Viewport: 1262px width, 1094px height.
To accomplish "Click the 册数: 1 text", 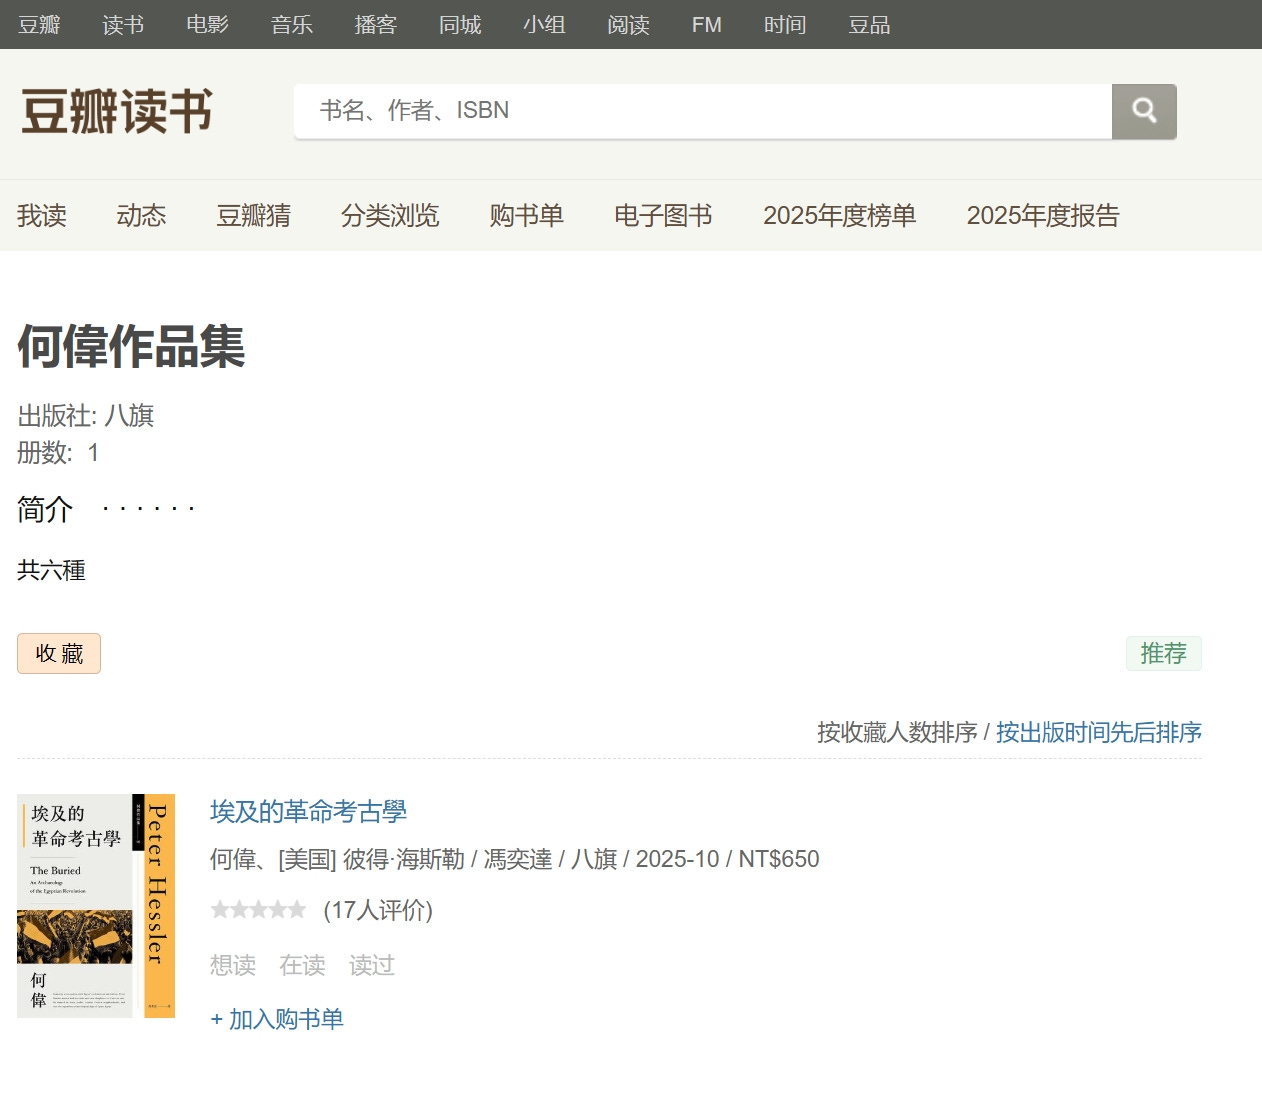I will click(x=58, y=453).
